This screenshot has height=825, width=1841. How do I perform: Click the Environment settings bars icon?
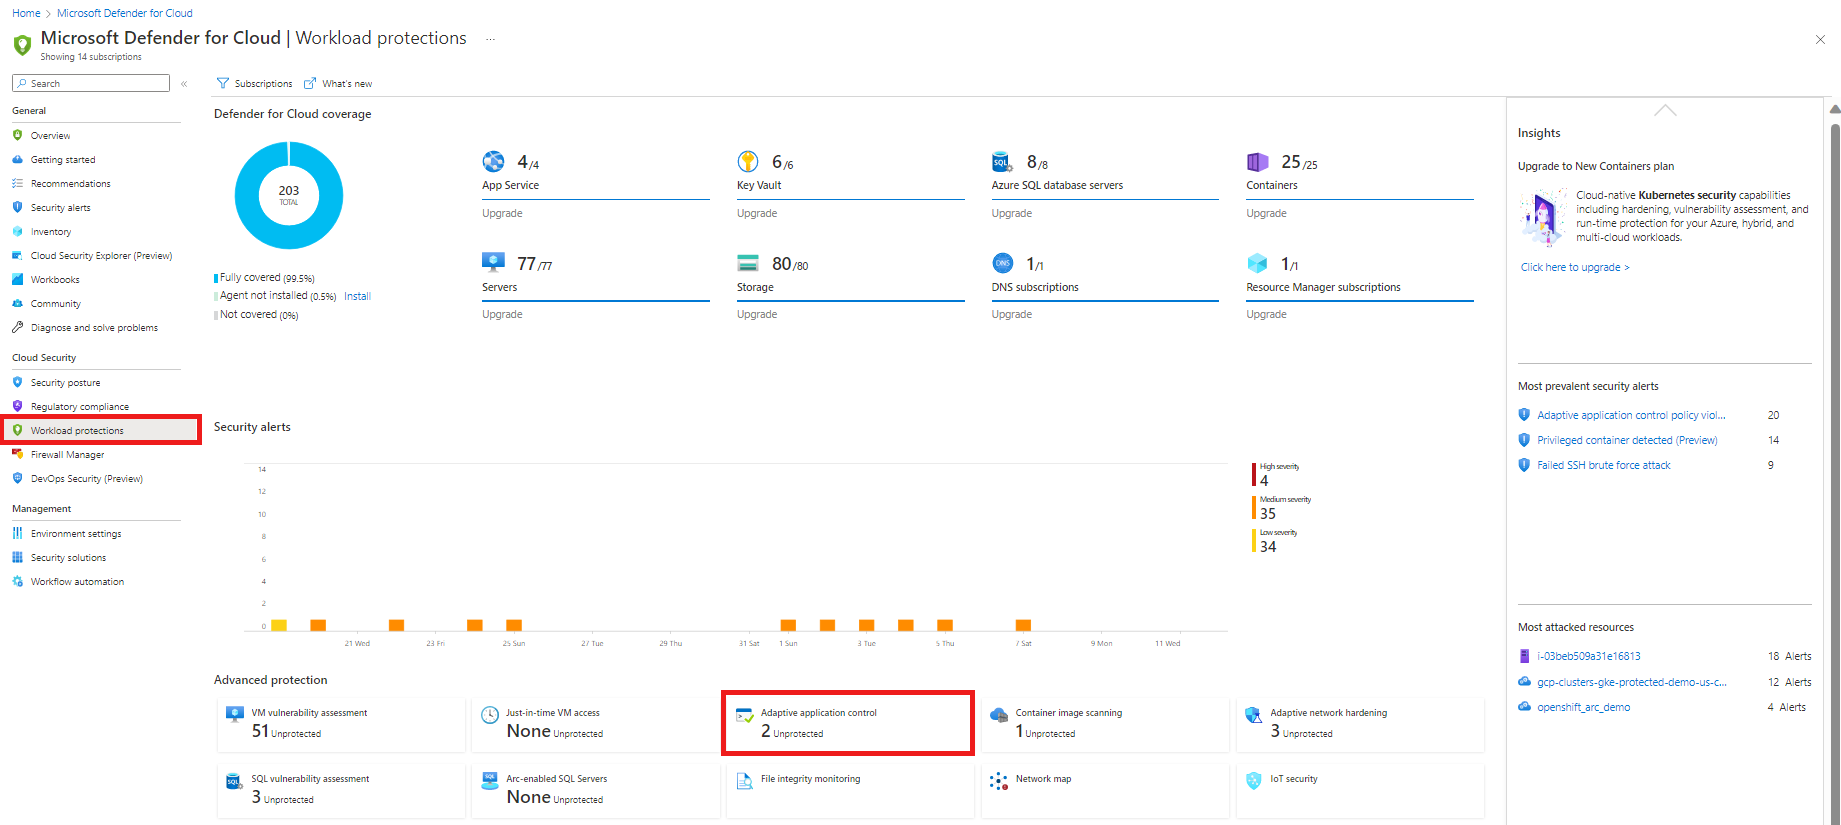[17, 533]
